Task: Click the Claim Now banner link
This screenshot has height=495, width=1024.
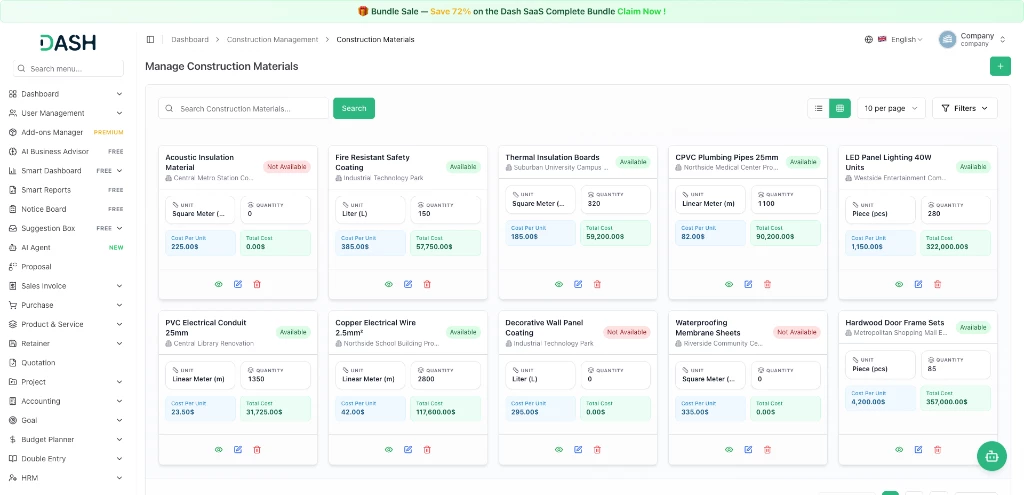Action: (x=641, y=12)
